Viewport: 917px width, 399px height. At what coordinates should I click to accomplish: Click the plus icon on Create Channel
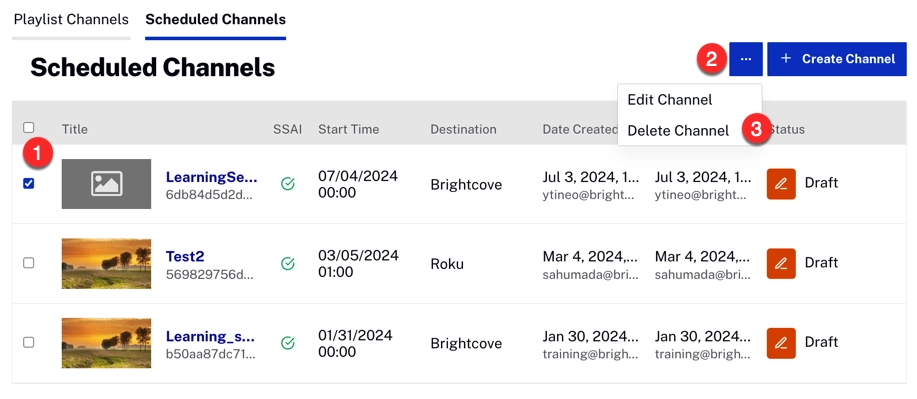(786, 59)
